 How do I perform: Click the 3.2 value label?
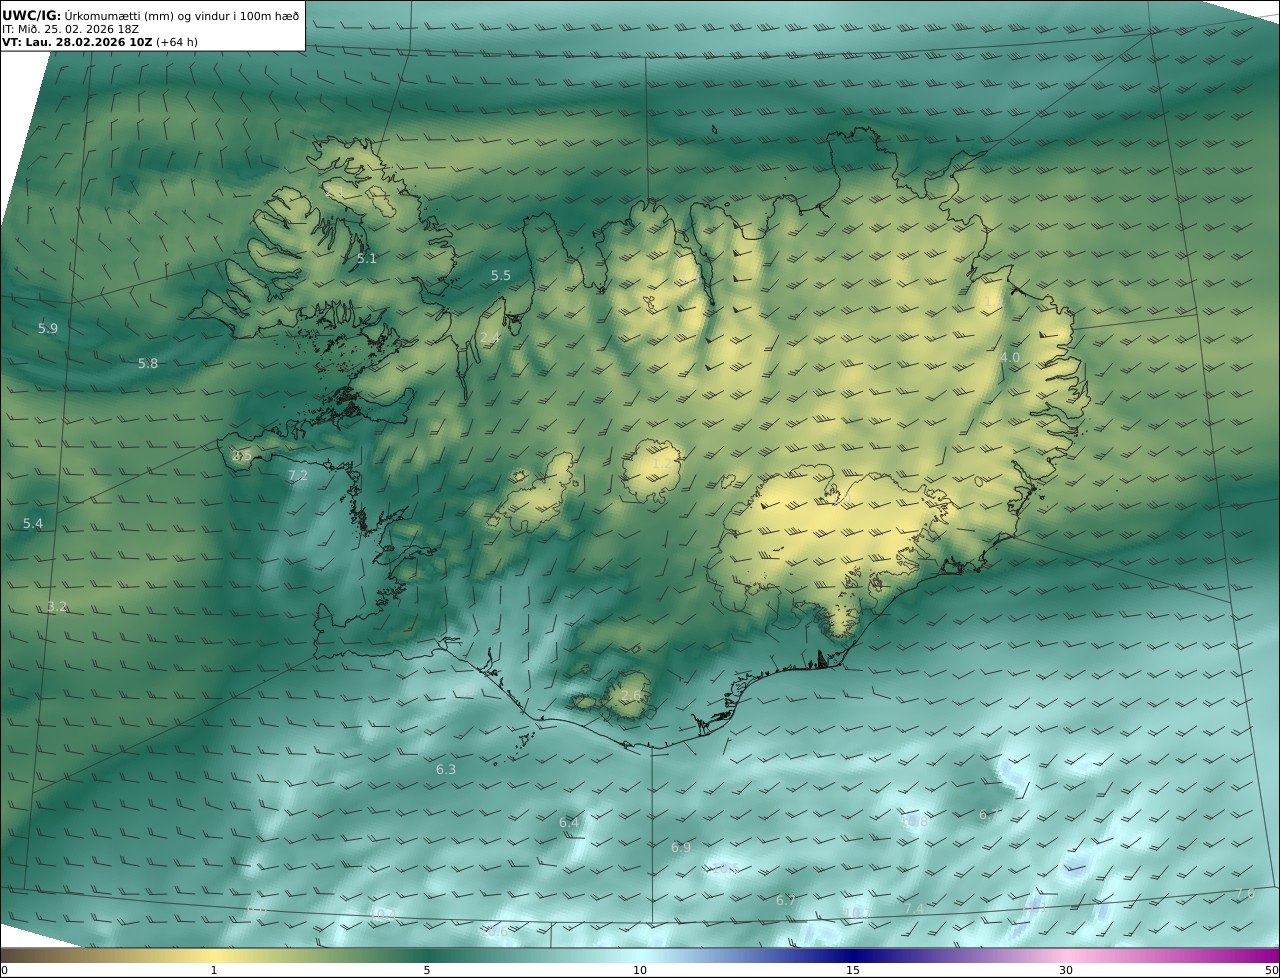57,606
